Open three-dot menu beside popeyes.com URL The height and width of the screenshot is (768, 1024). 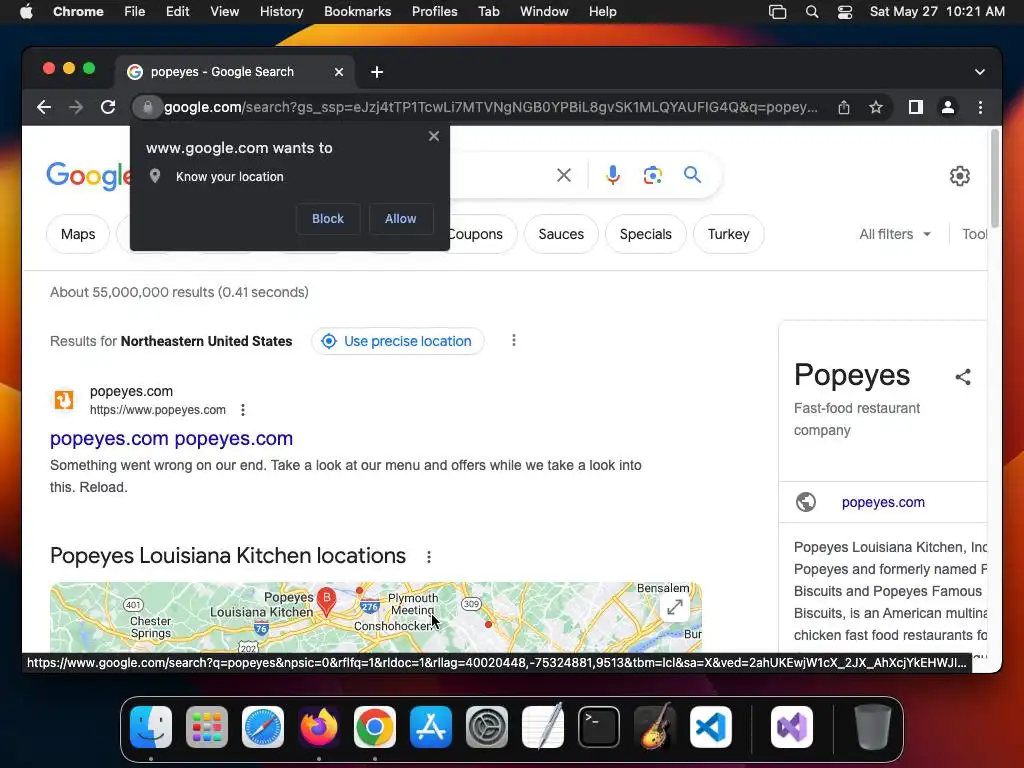(243, 410)
